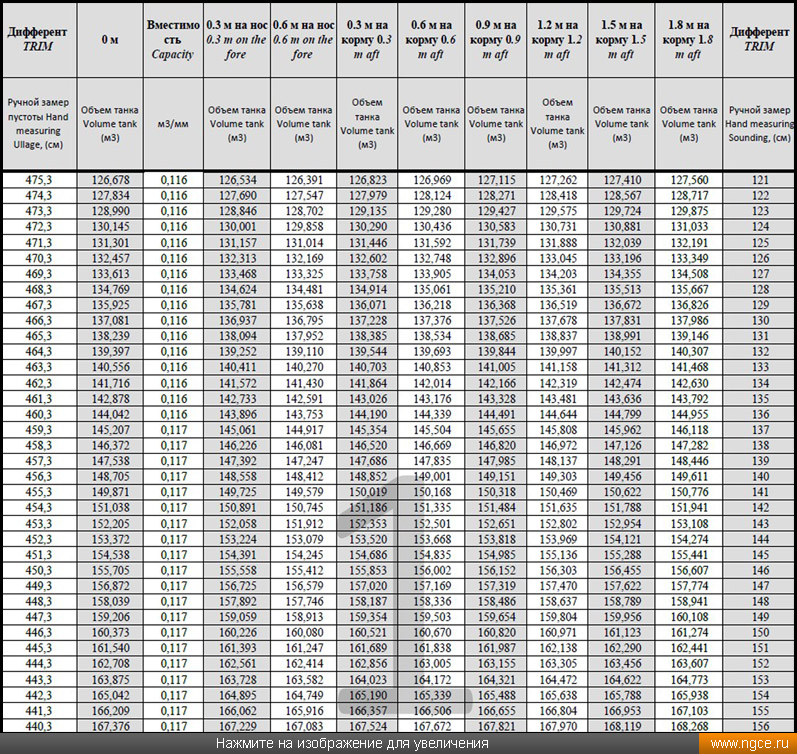The image size is (797, 754).
Task: Click the cell reading 159,956
Action: click(622, 617)
